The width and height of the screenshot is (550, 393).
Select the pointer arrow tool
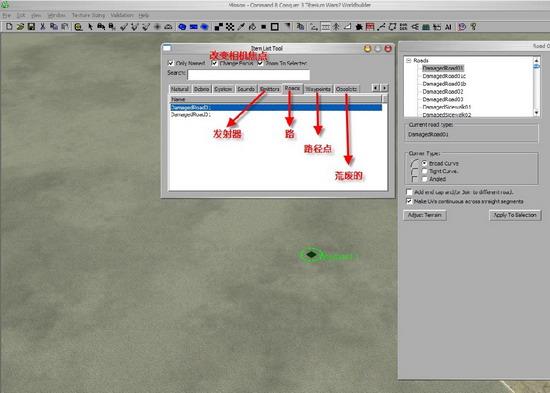click(x=90, y=27)
